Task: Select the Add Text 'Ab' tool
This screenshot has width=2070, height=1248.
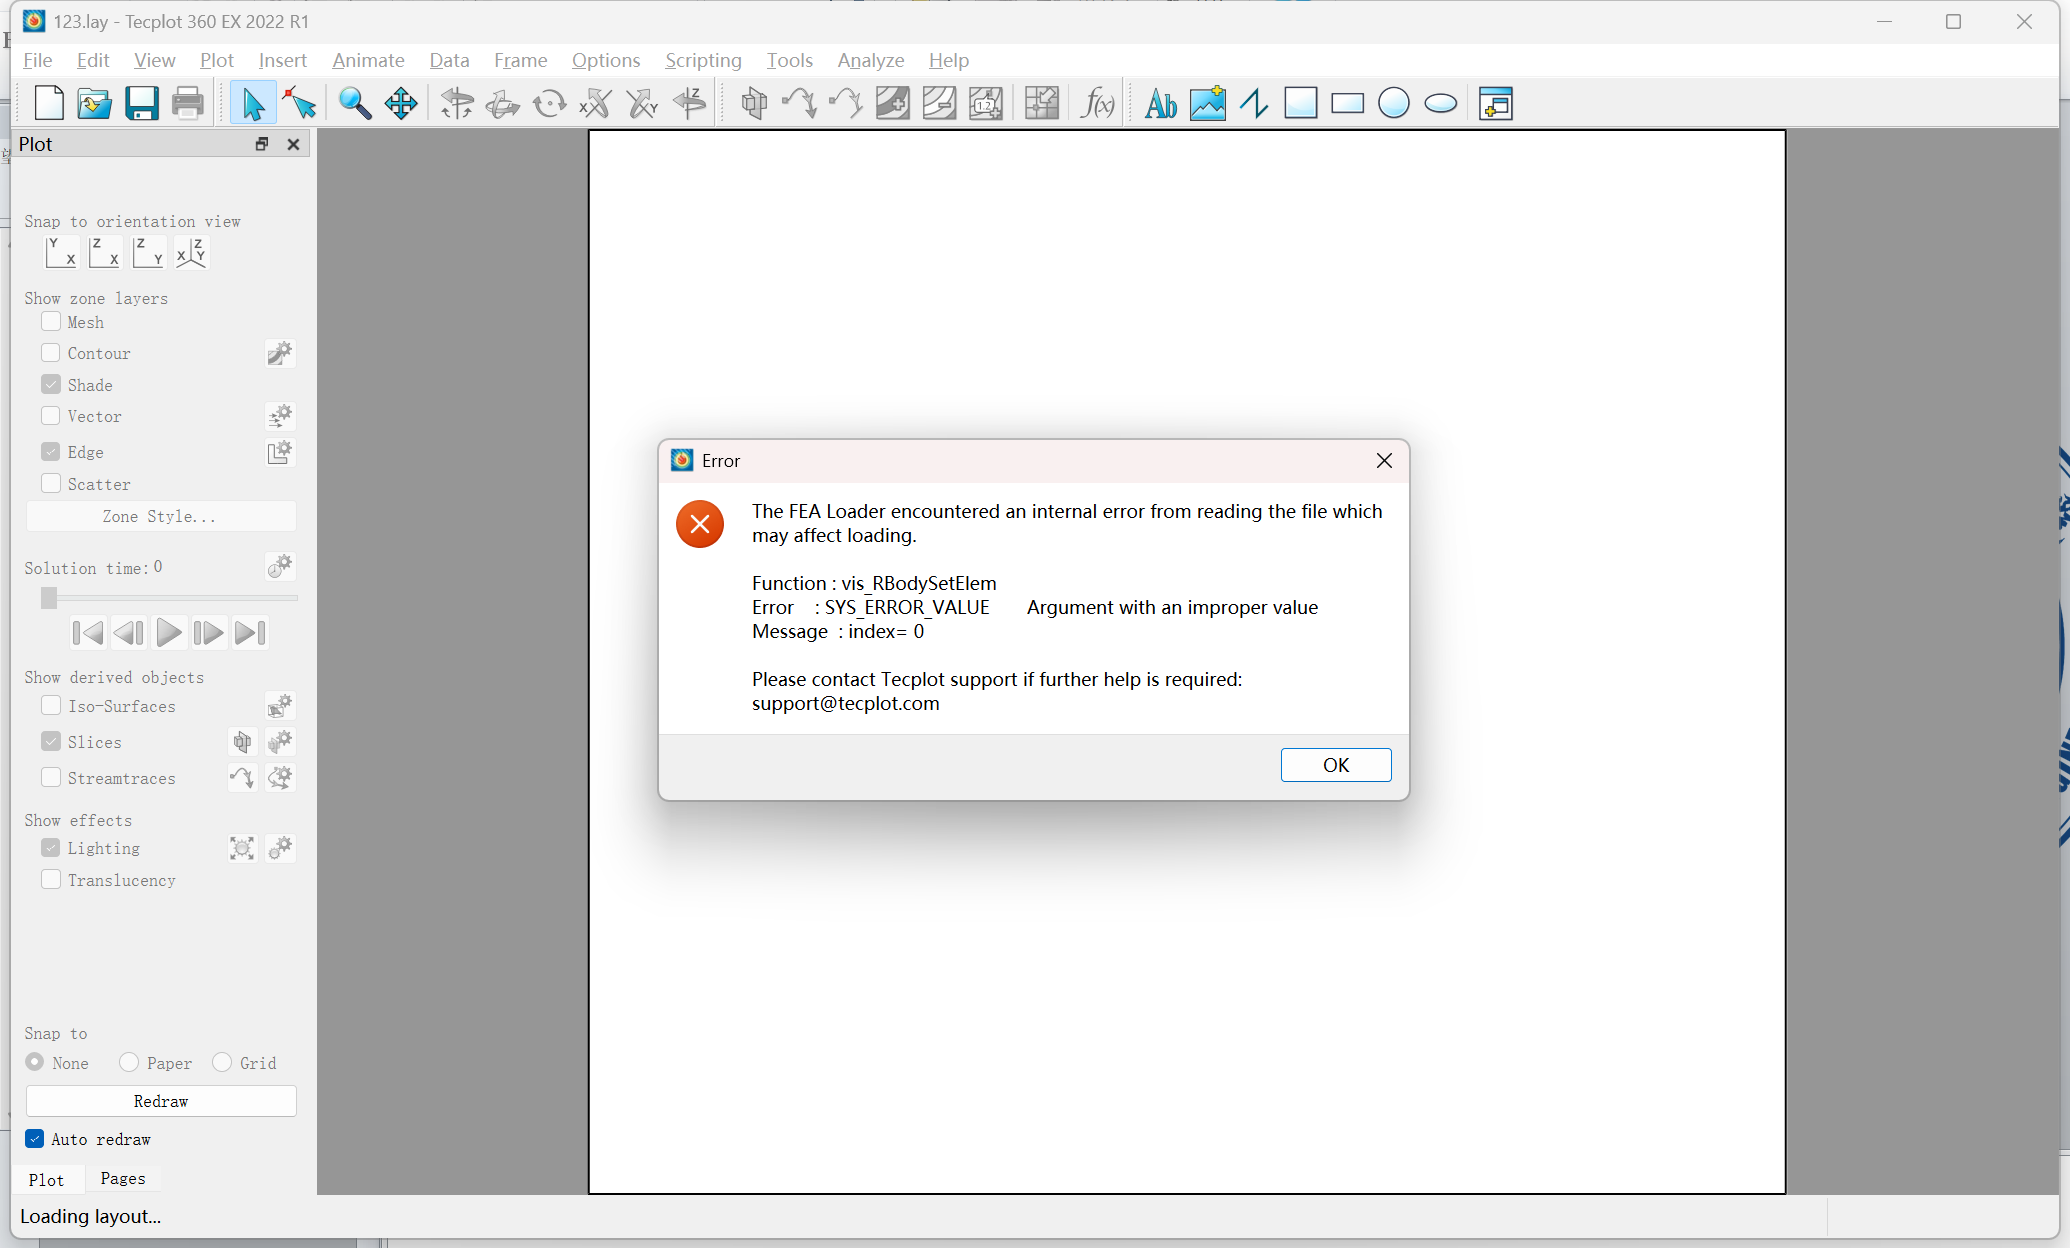Action: pyautogui.click(x=1160, y=103)
